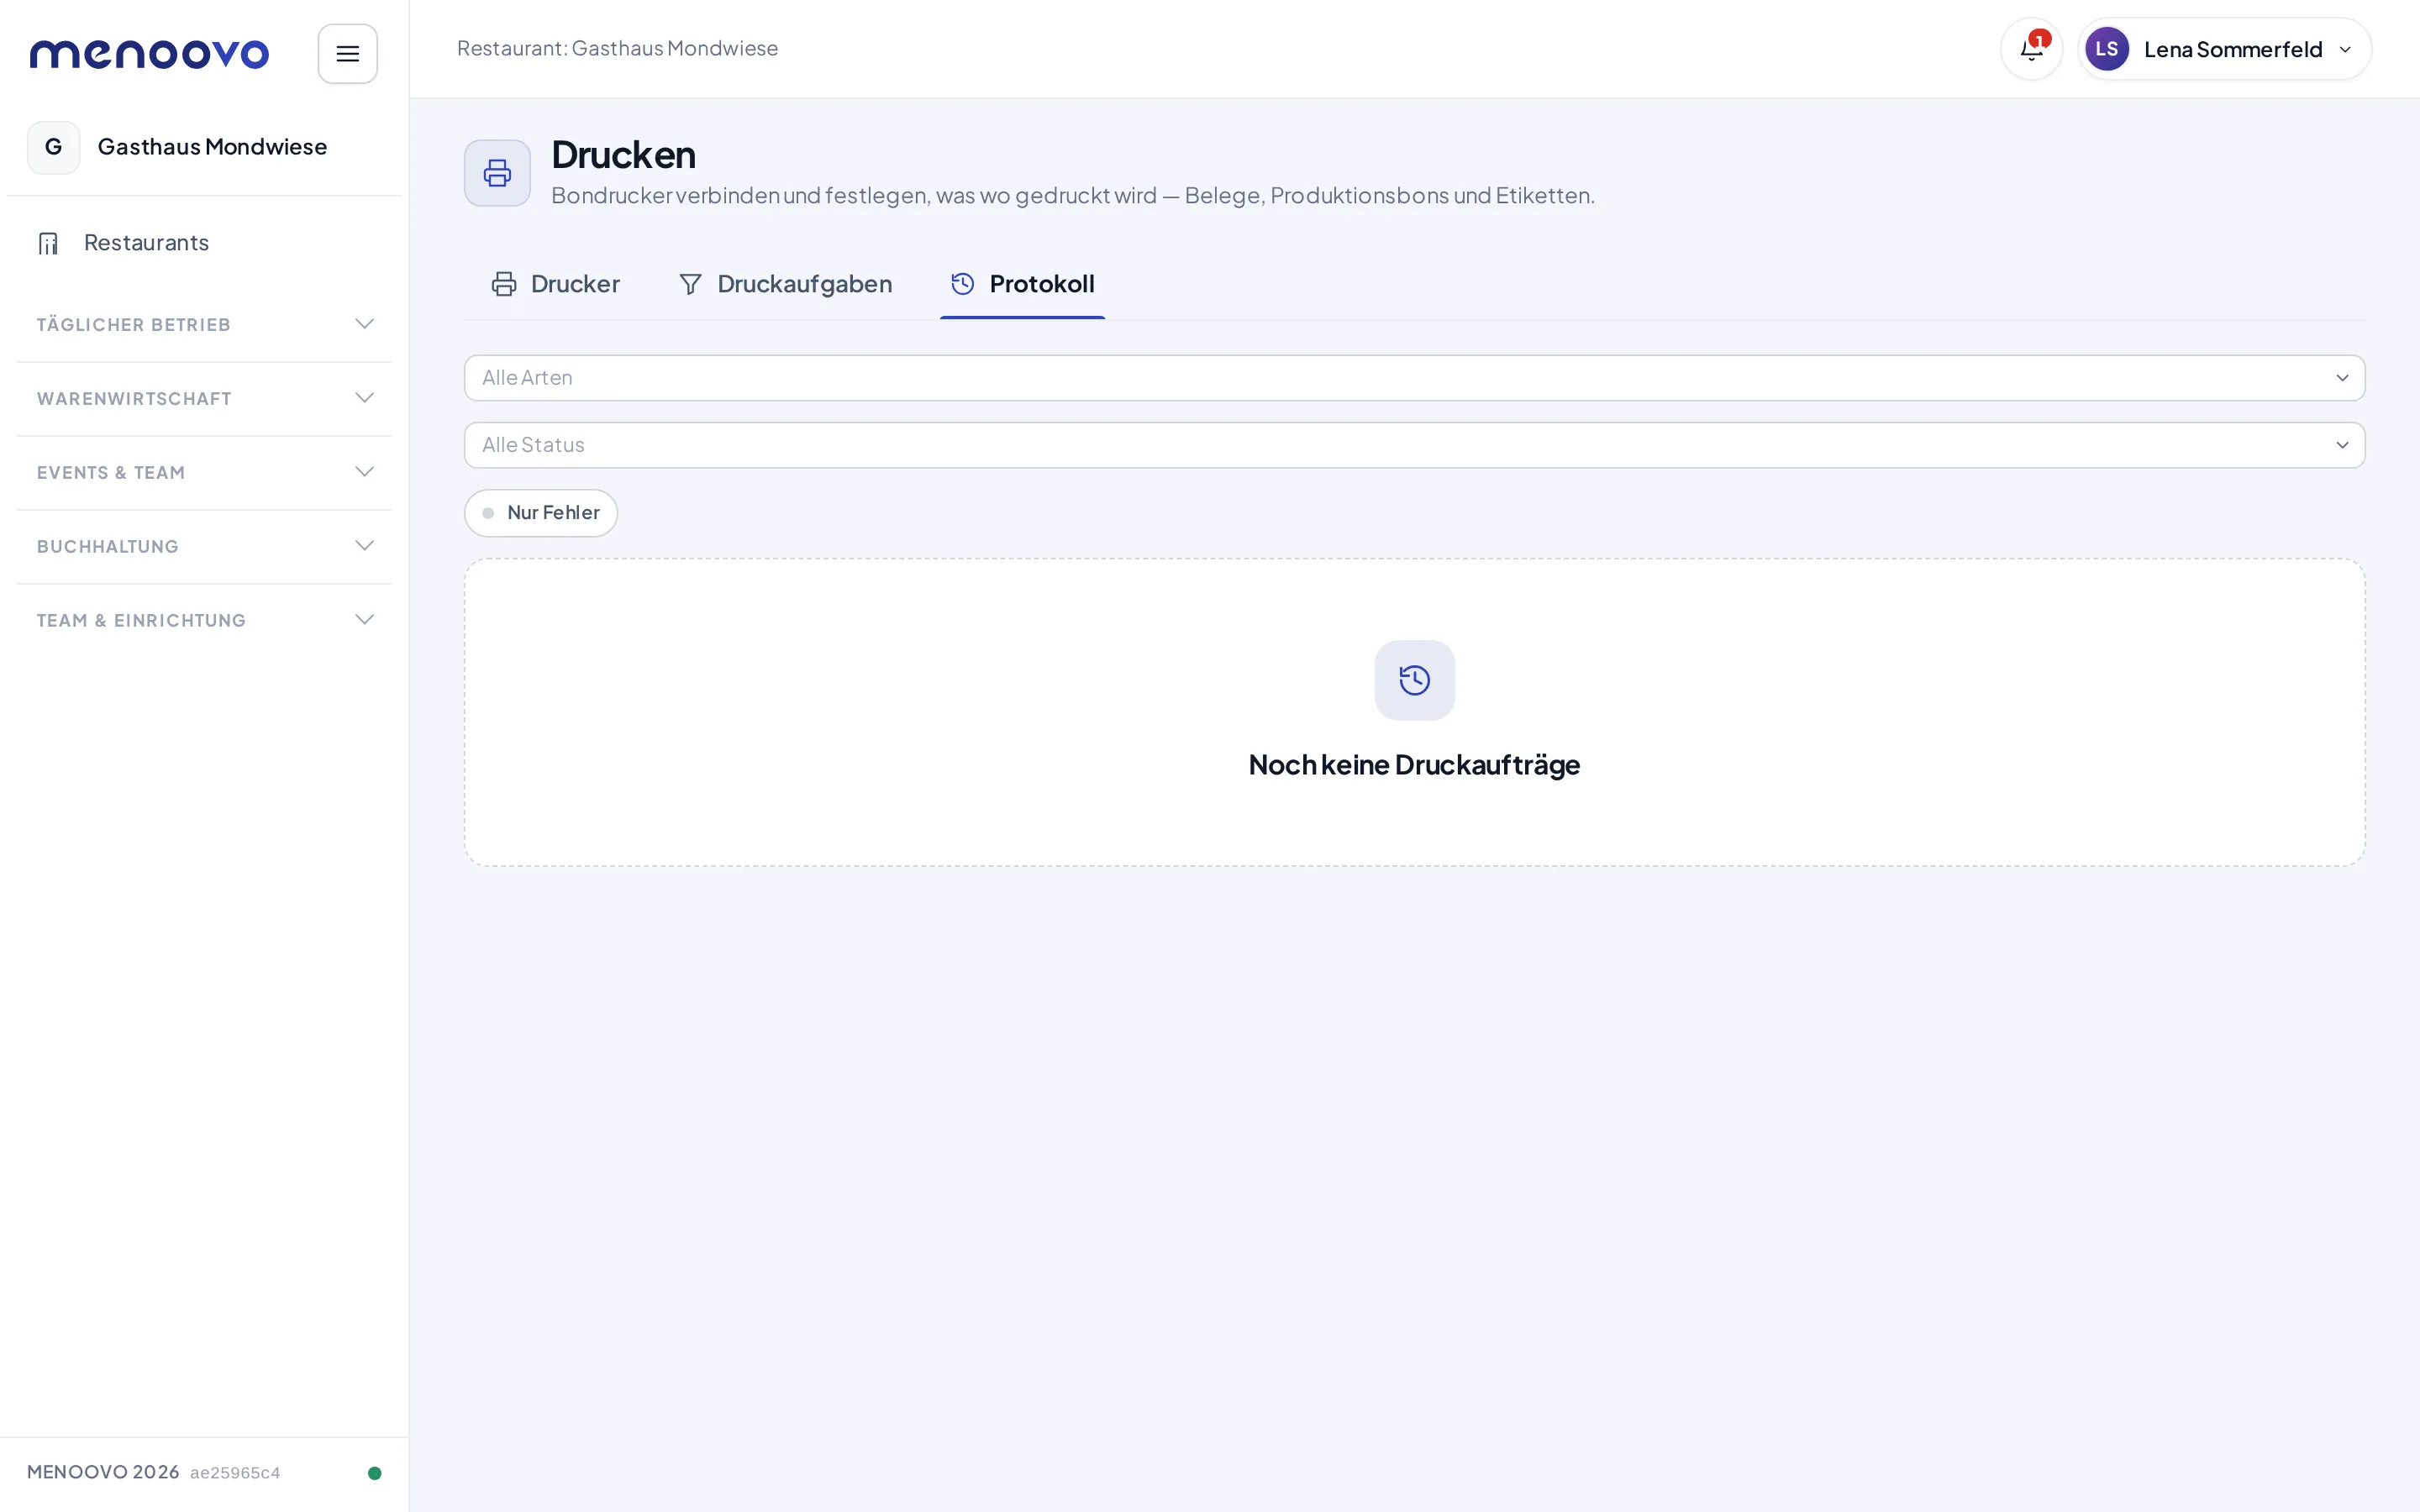Click the menoovo logo

(x=149, y=54)
